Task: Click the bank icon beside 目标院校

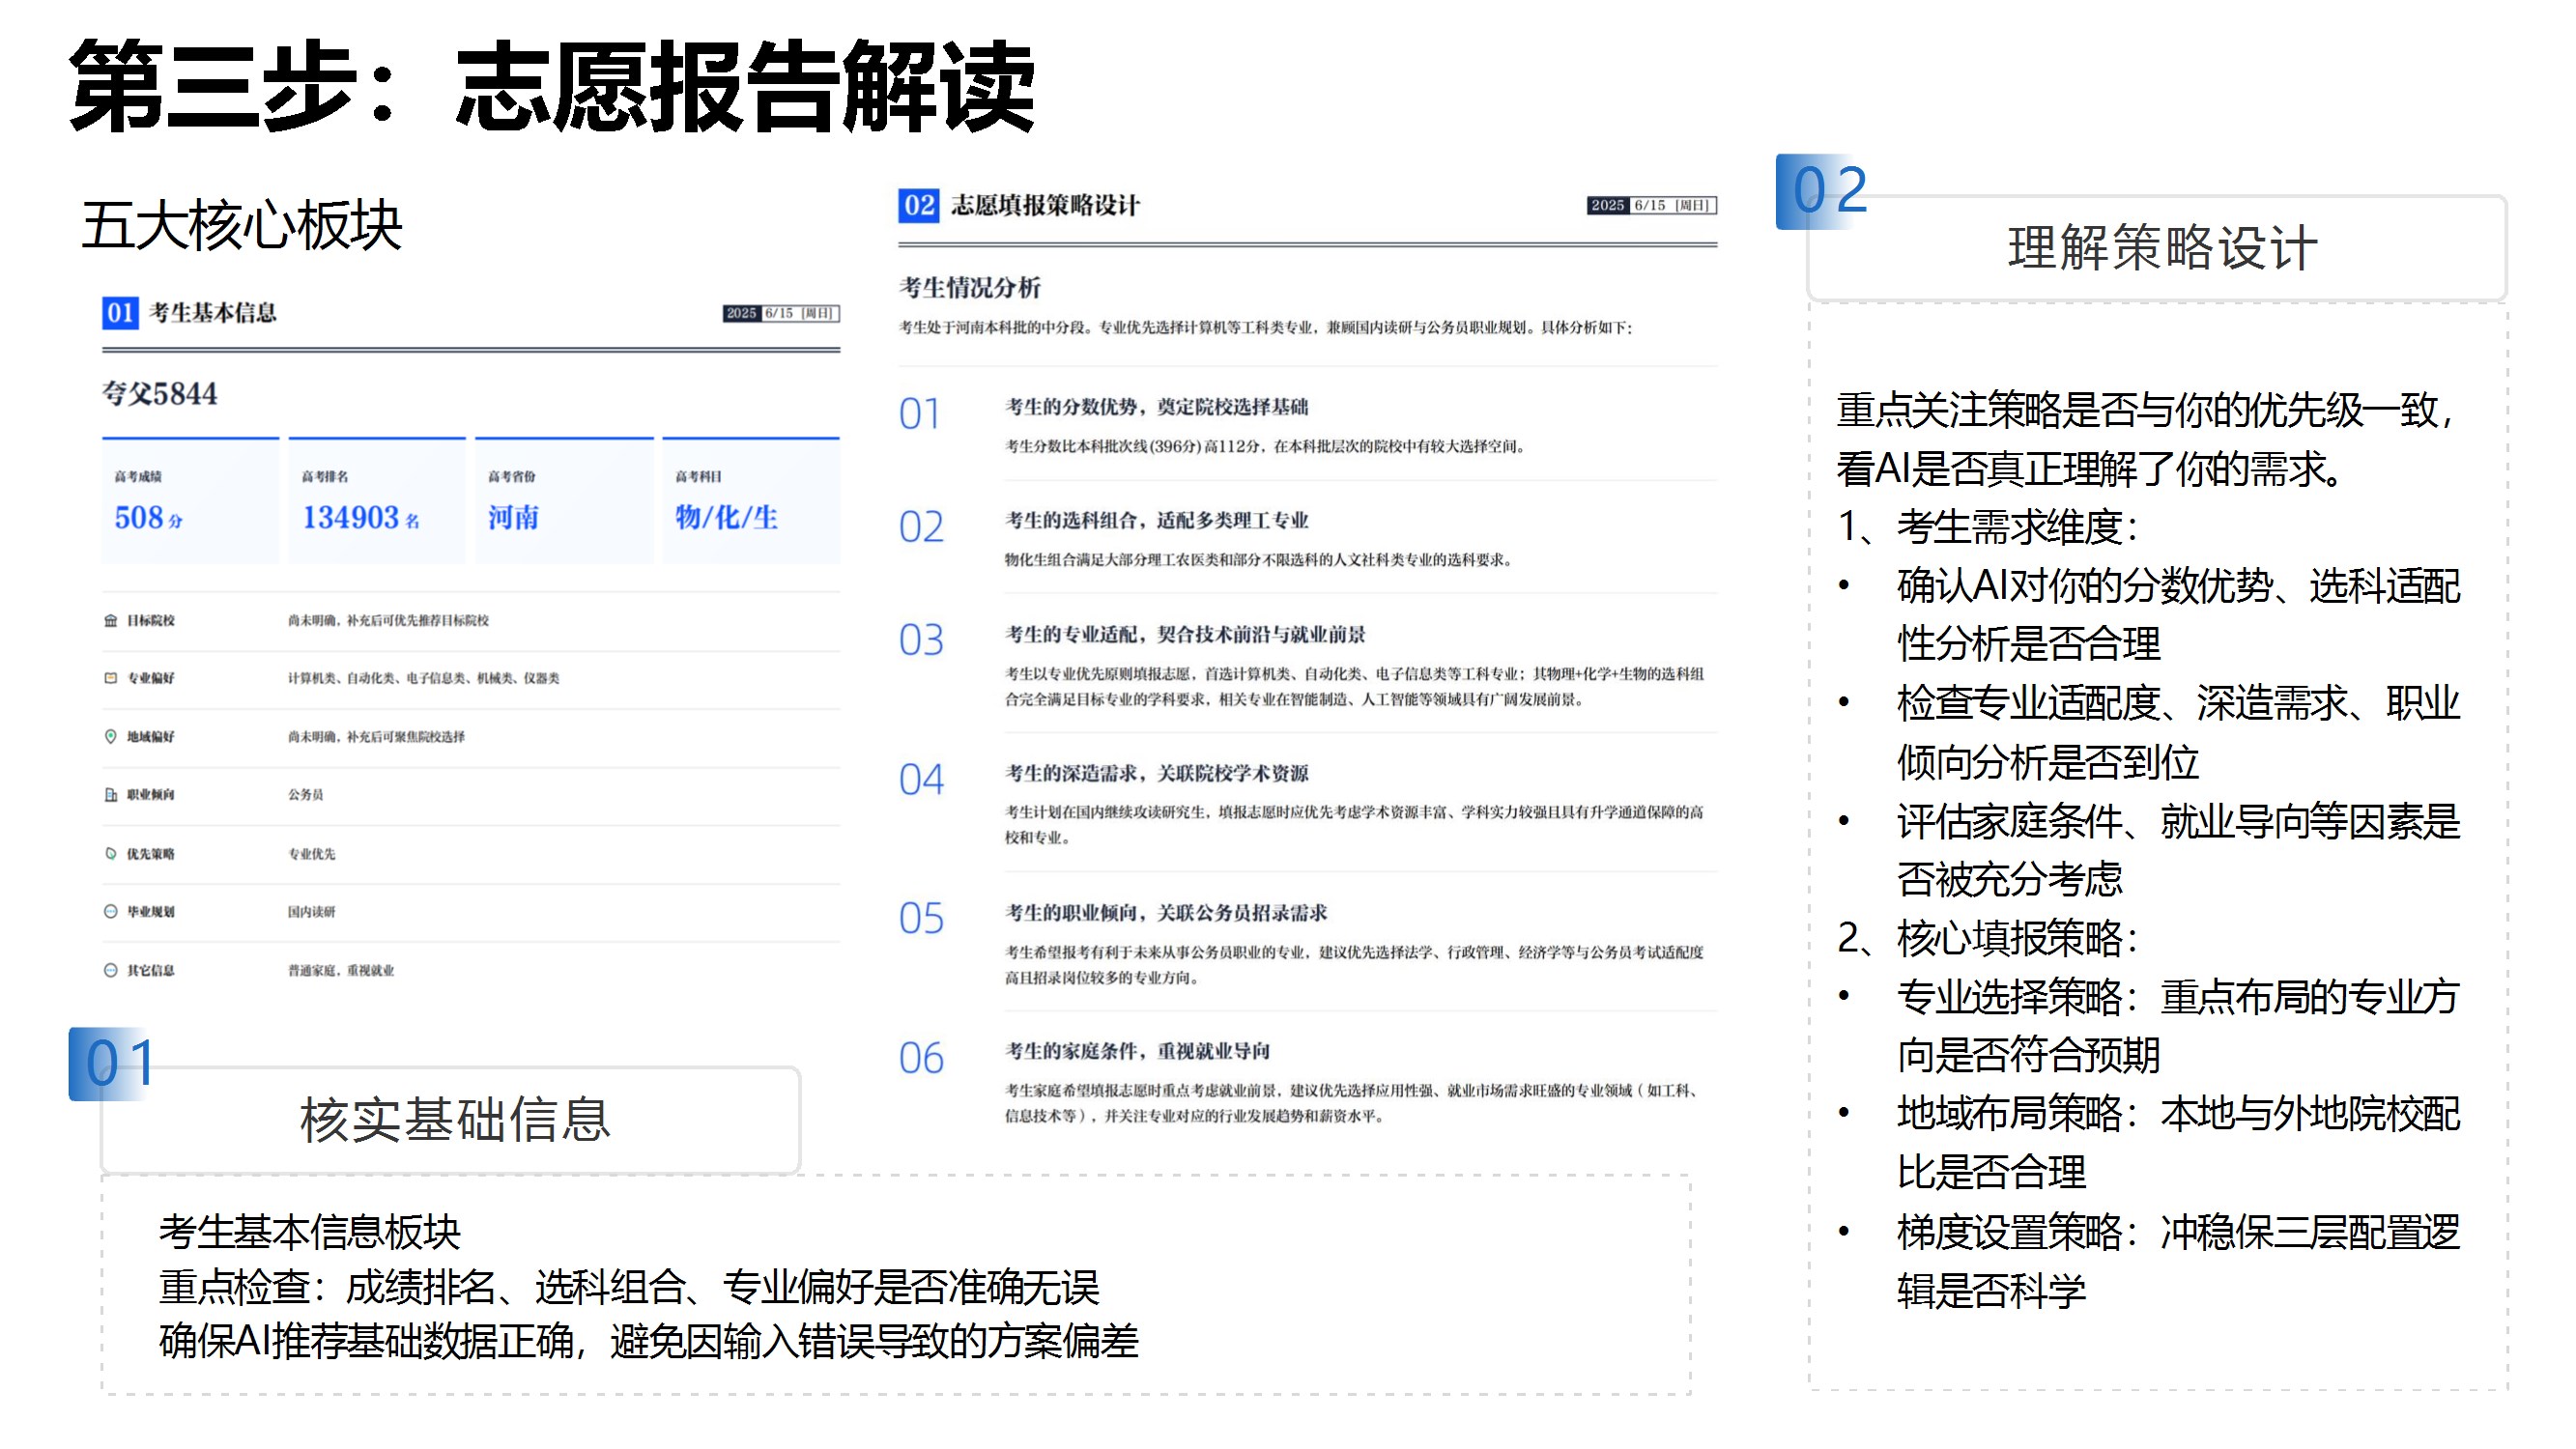Action: point(110,621)
